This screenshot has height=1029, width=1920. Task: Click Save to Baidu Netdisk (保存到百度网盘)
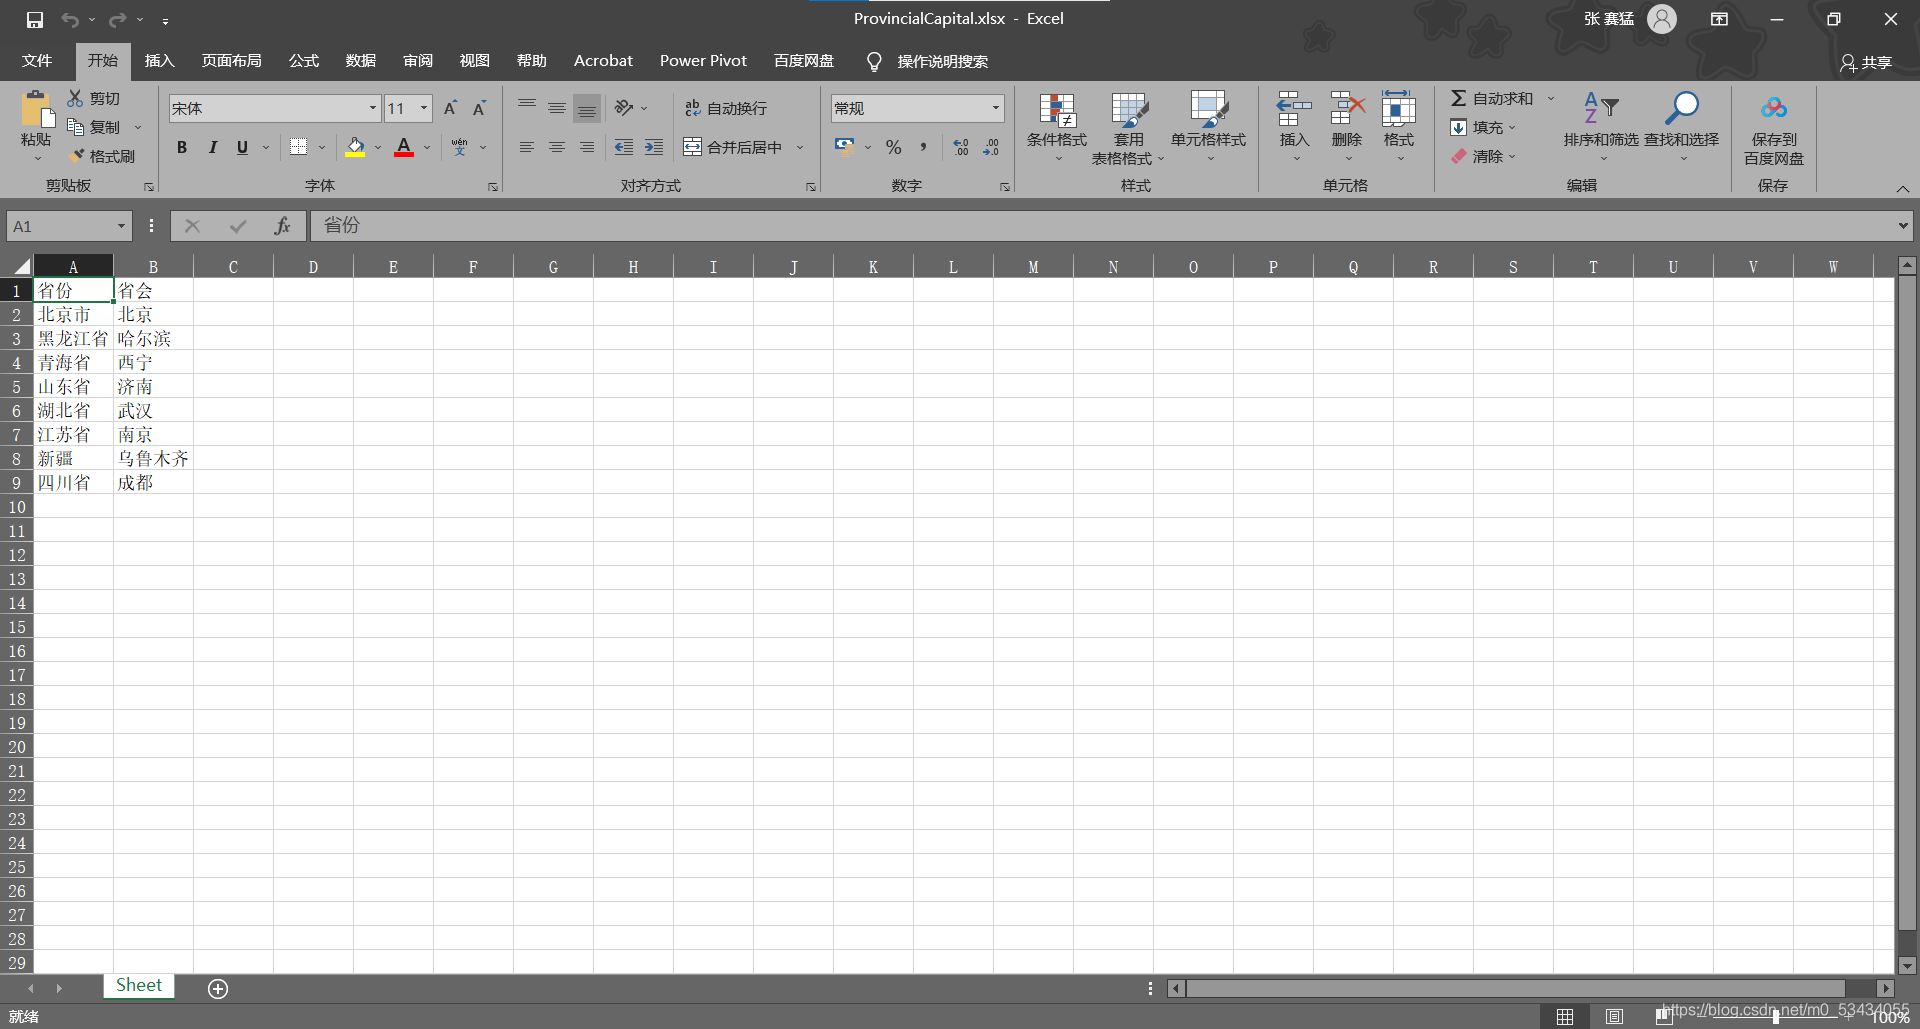click(x=1774, y=130)
